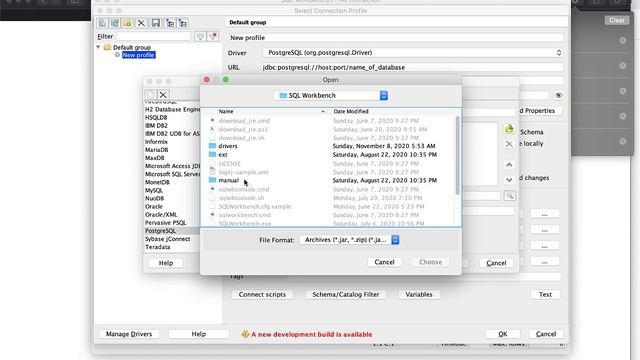Viewport: 640px width, 360px height.
Task: Click the yellow new group folder icon
Action: [127, 23]
